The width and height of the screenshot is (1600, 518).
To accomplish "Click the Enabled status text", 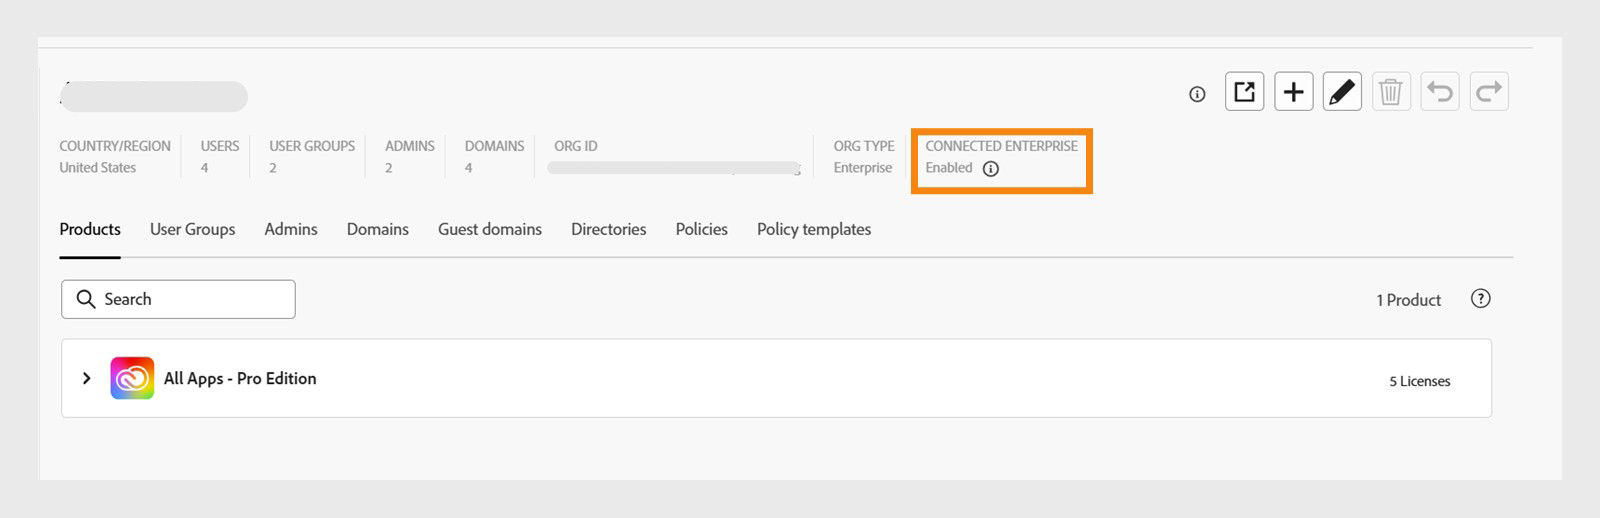I will point(949,168).
